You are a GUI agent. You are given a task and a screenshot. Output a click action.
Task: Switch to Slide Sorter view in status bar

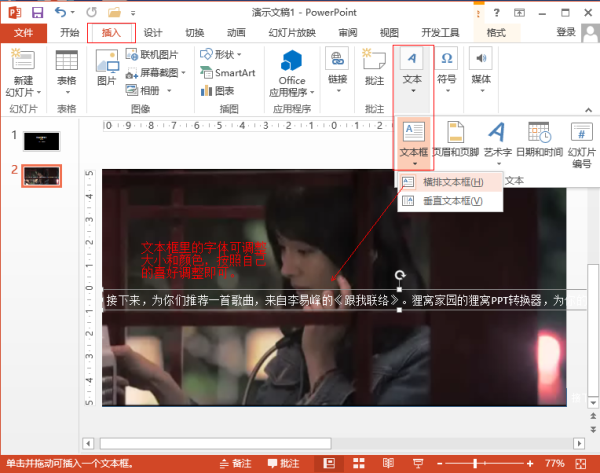(x=359, y=463)
